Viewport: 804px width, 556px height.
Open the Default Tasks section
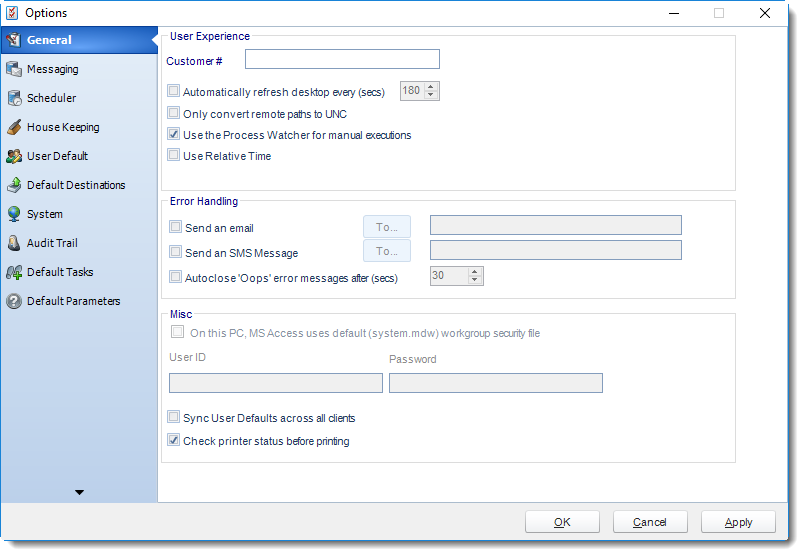(79, 272)
